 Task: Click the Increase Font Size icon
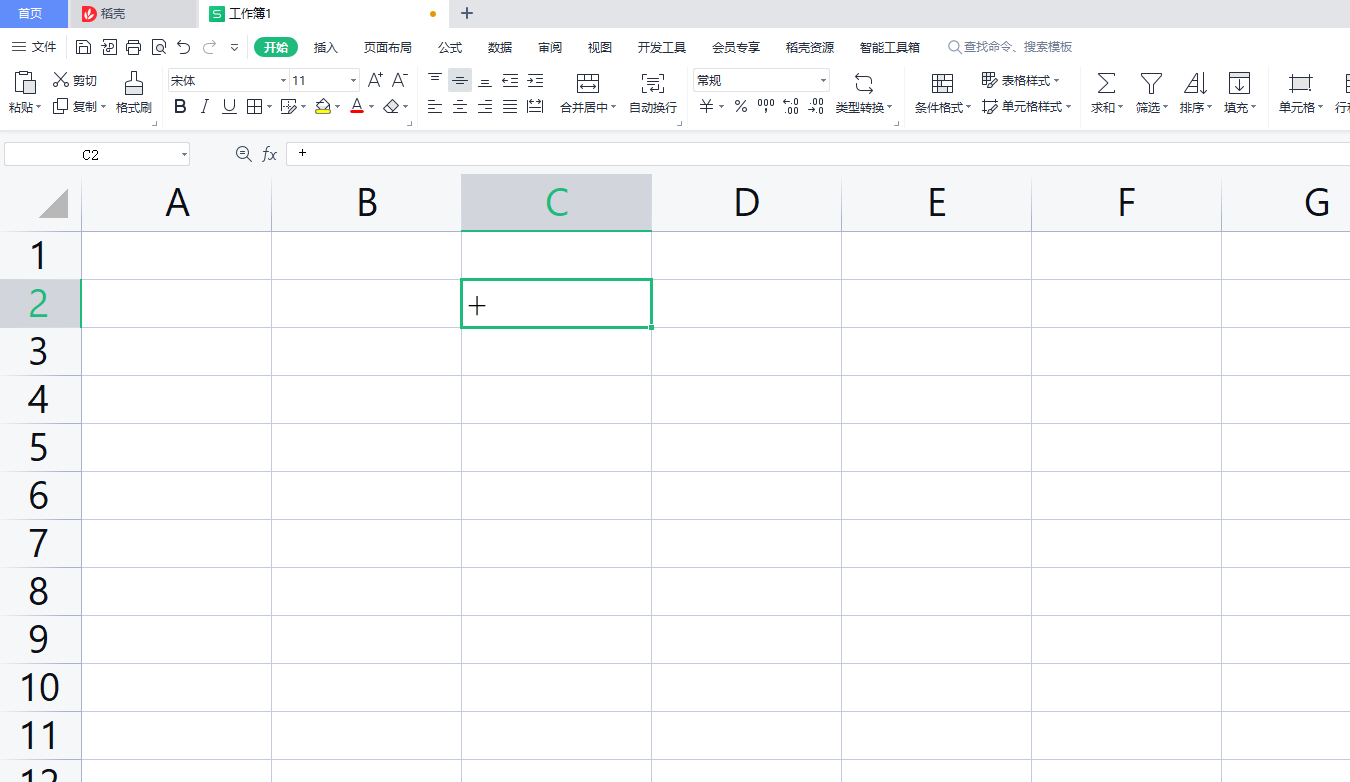[x=375, y=80]
